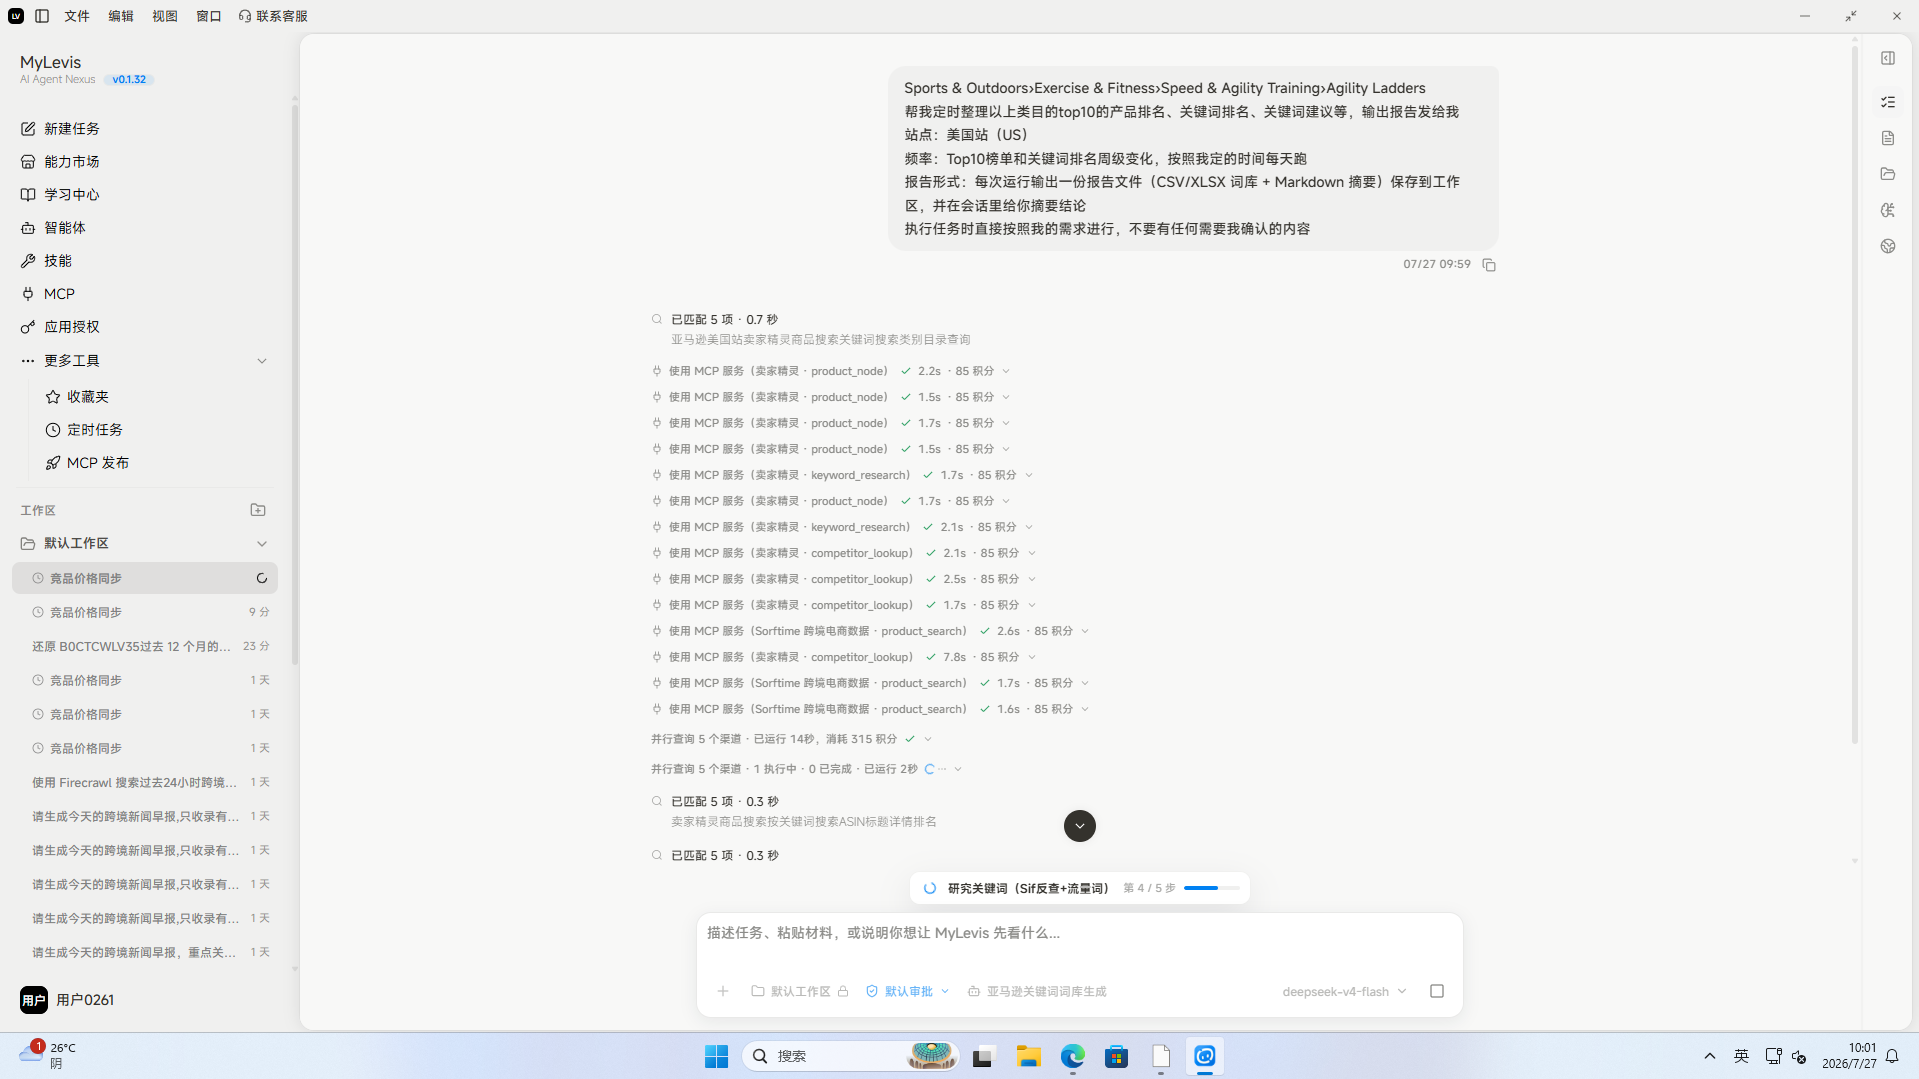Click the MyLevis app title in sidebar
Viewport: 1919px width, 1079px height.
(50, 62)
